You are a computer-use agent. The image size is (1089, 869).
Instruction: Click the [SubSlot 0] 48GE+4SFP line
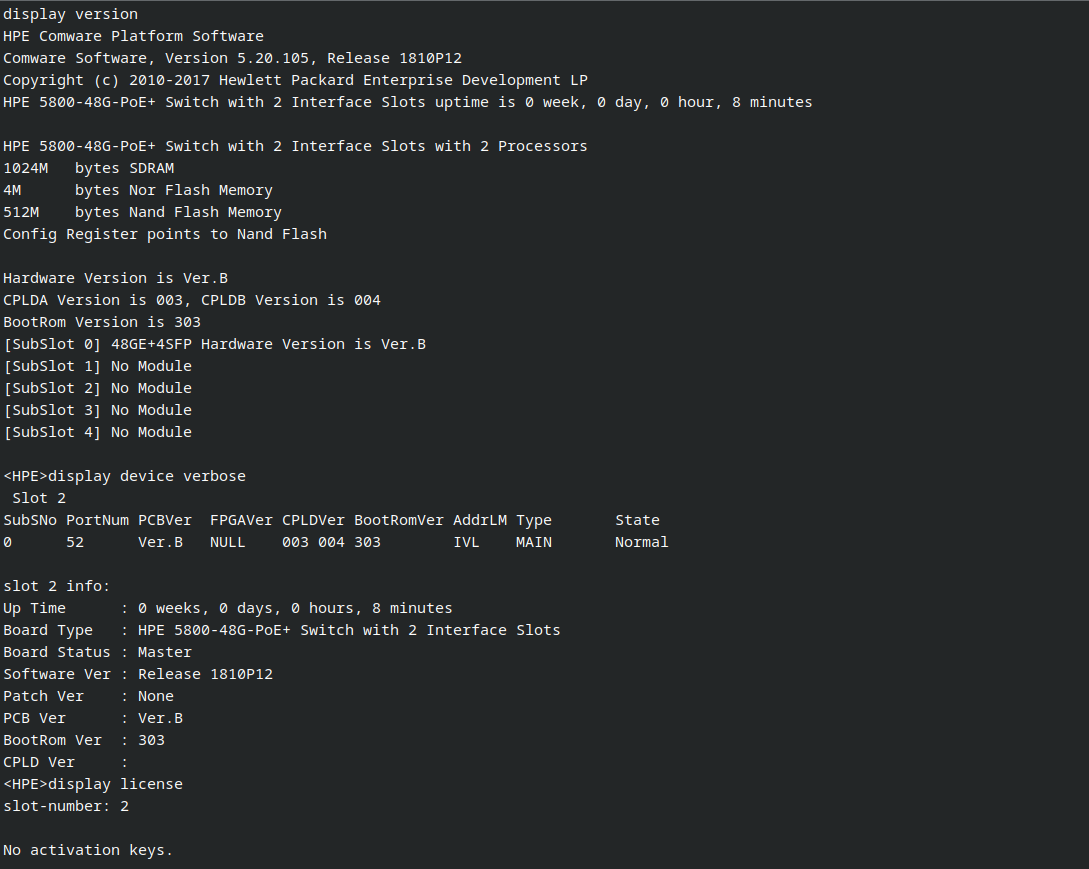(x=214, y=344)
